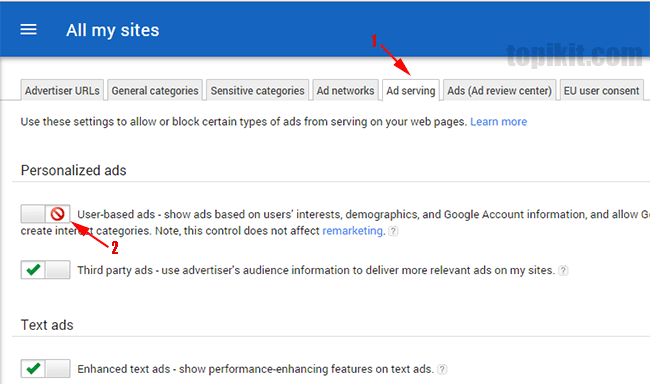650x384 pixels.
Task: Click the Personalized ads section heading
Action: (x=73, y=170)
